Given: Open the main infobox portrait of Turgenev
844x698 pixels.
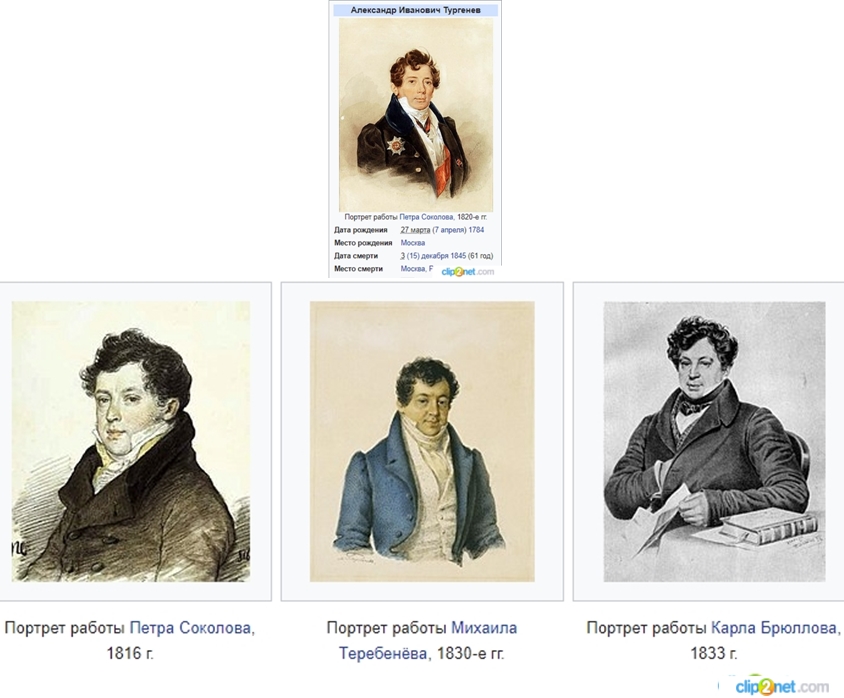Looking at the screenshot, I should pos(416,115).
